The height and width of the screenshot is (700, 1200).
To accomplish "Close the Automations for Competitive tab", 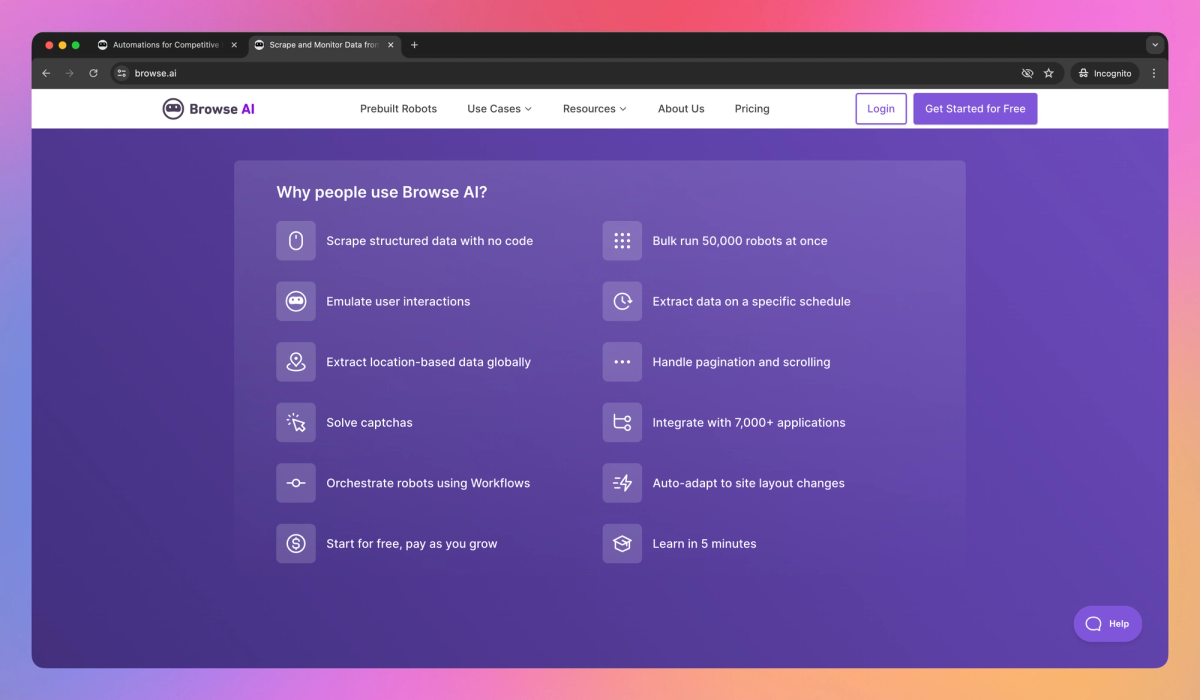I will [234, 45].
